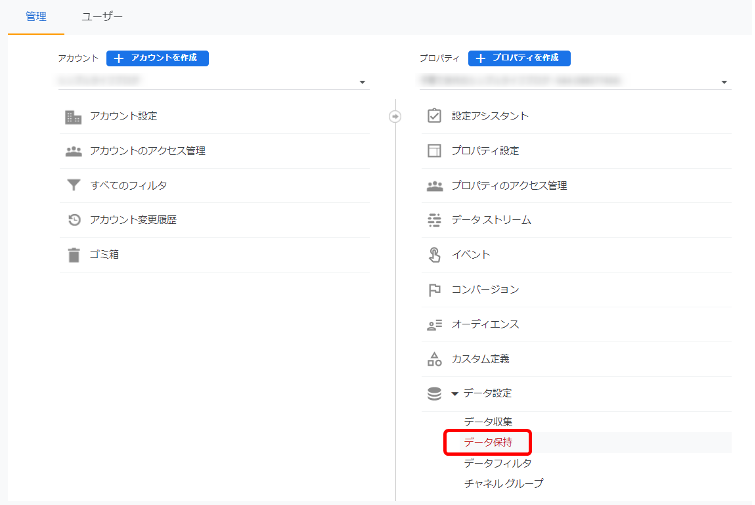Click the checkmark clipboard icon for 設定アシスタント
Image resolution: width=755 pixels, height=505 pixels.
[434, 116]
